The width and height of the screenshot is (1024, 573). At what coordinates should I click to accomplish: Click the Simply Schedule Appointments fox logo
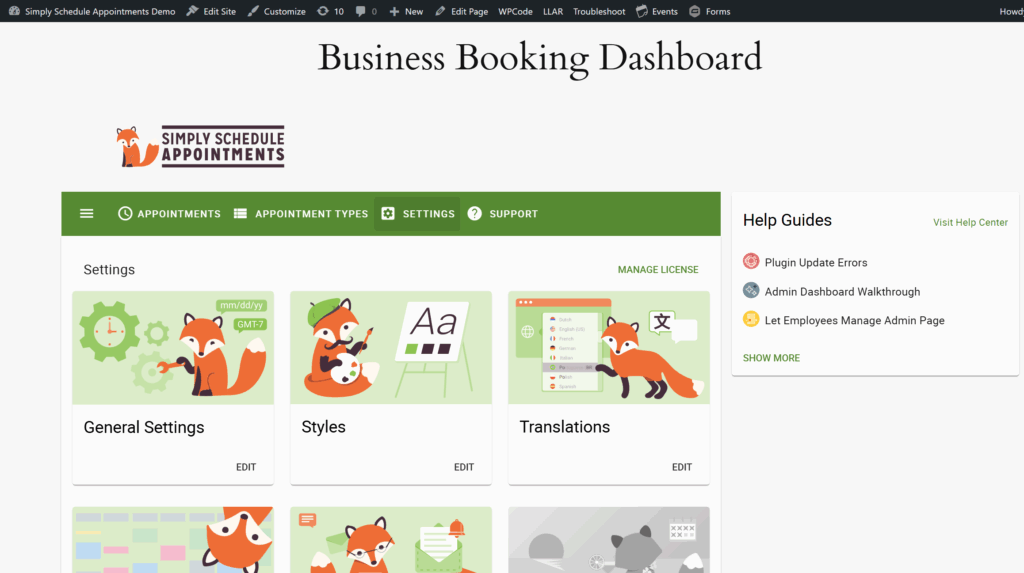pyautogui.click(x=200, y=146)
